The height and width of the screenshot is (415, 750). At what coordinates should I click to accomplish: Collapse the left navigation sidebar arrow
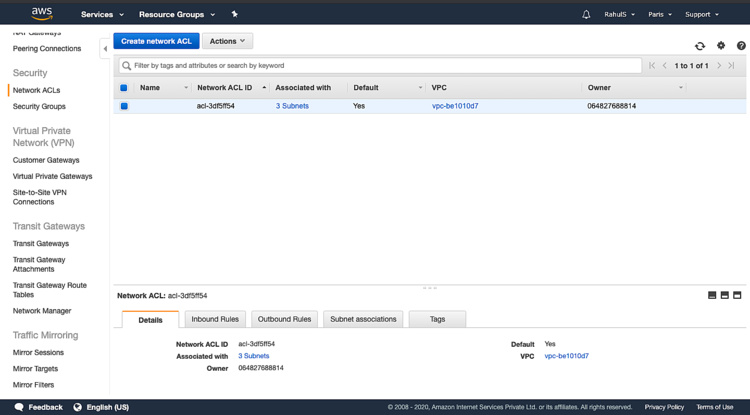[x=105, y=48]
